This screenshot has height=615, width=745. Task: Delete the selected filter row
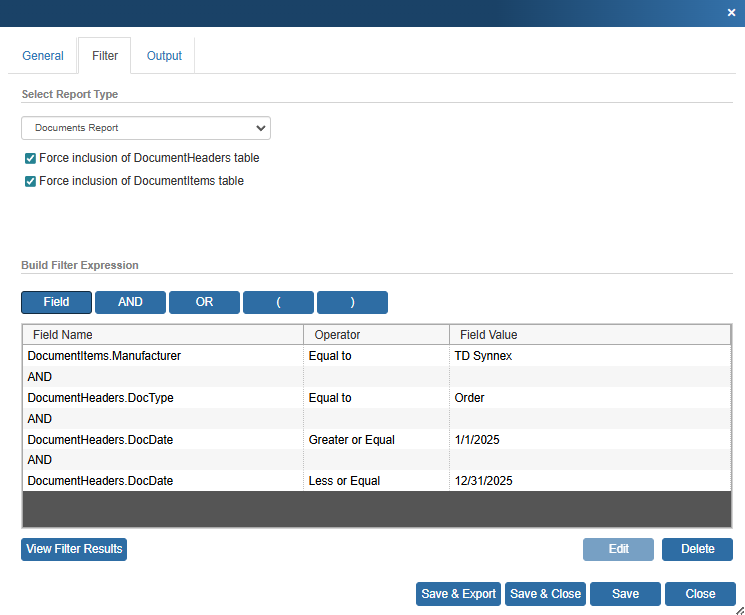697,549
